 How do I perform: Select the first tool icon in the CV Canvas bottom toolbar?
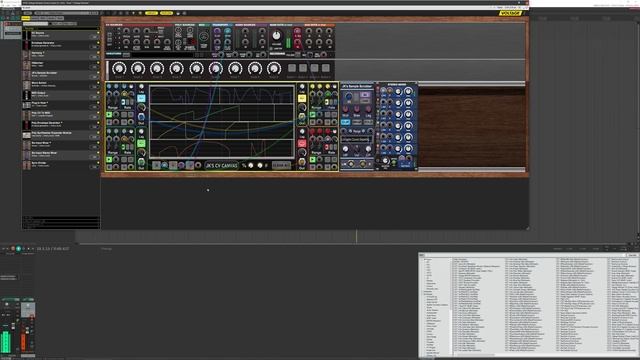tap(156, 165)
